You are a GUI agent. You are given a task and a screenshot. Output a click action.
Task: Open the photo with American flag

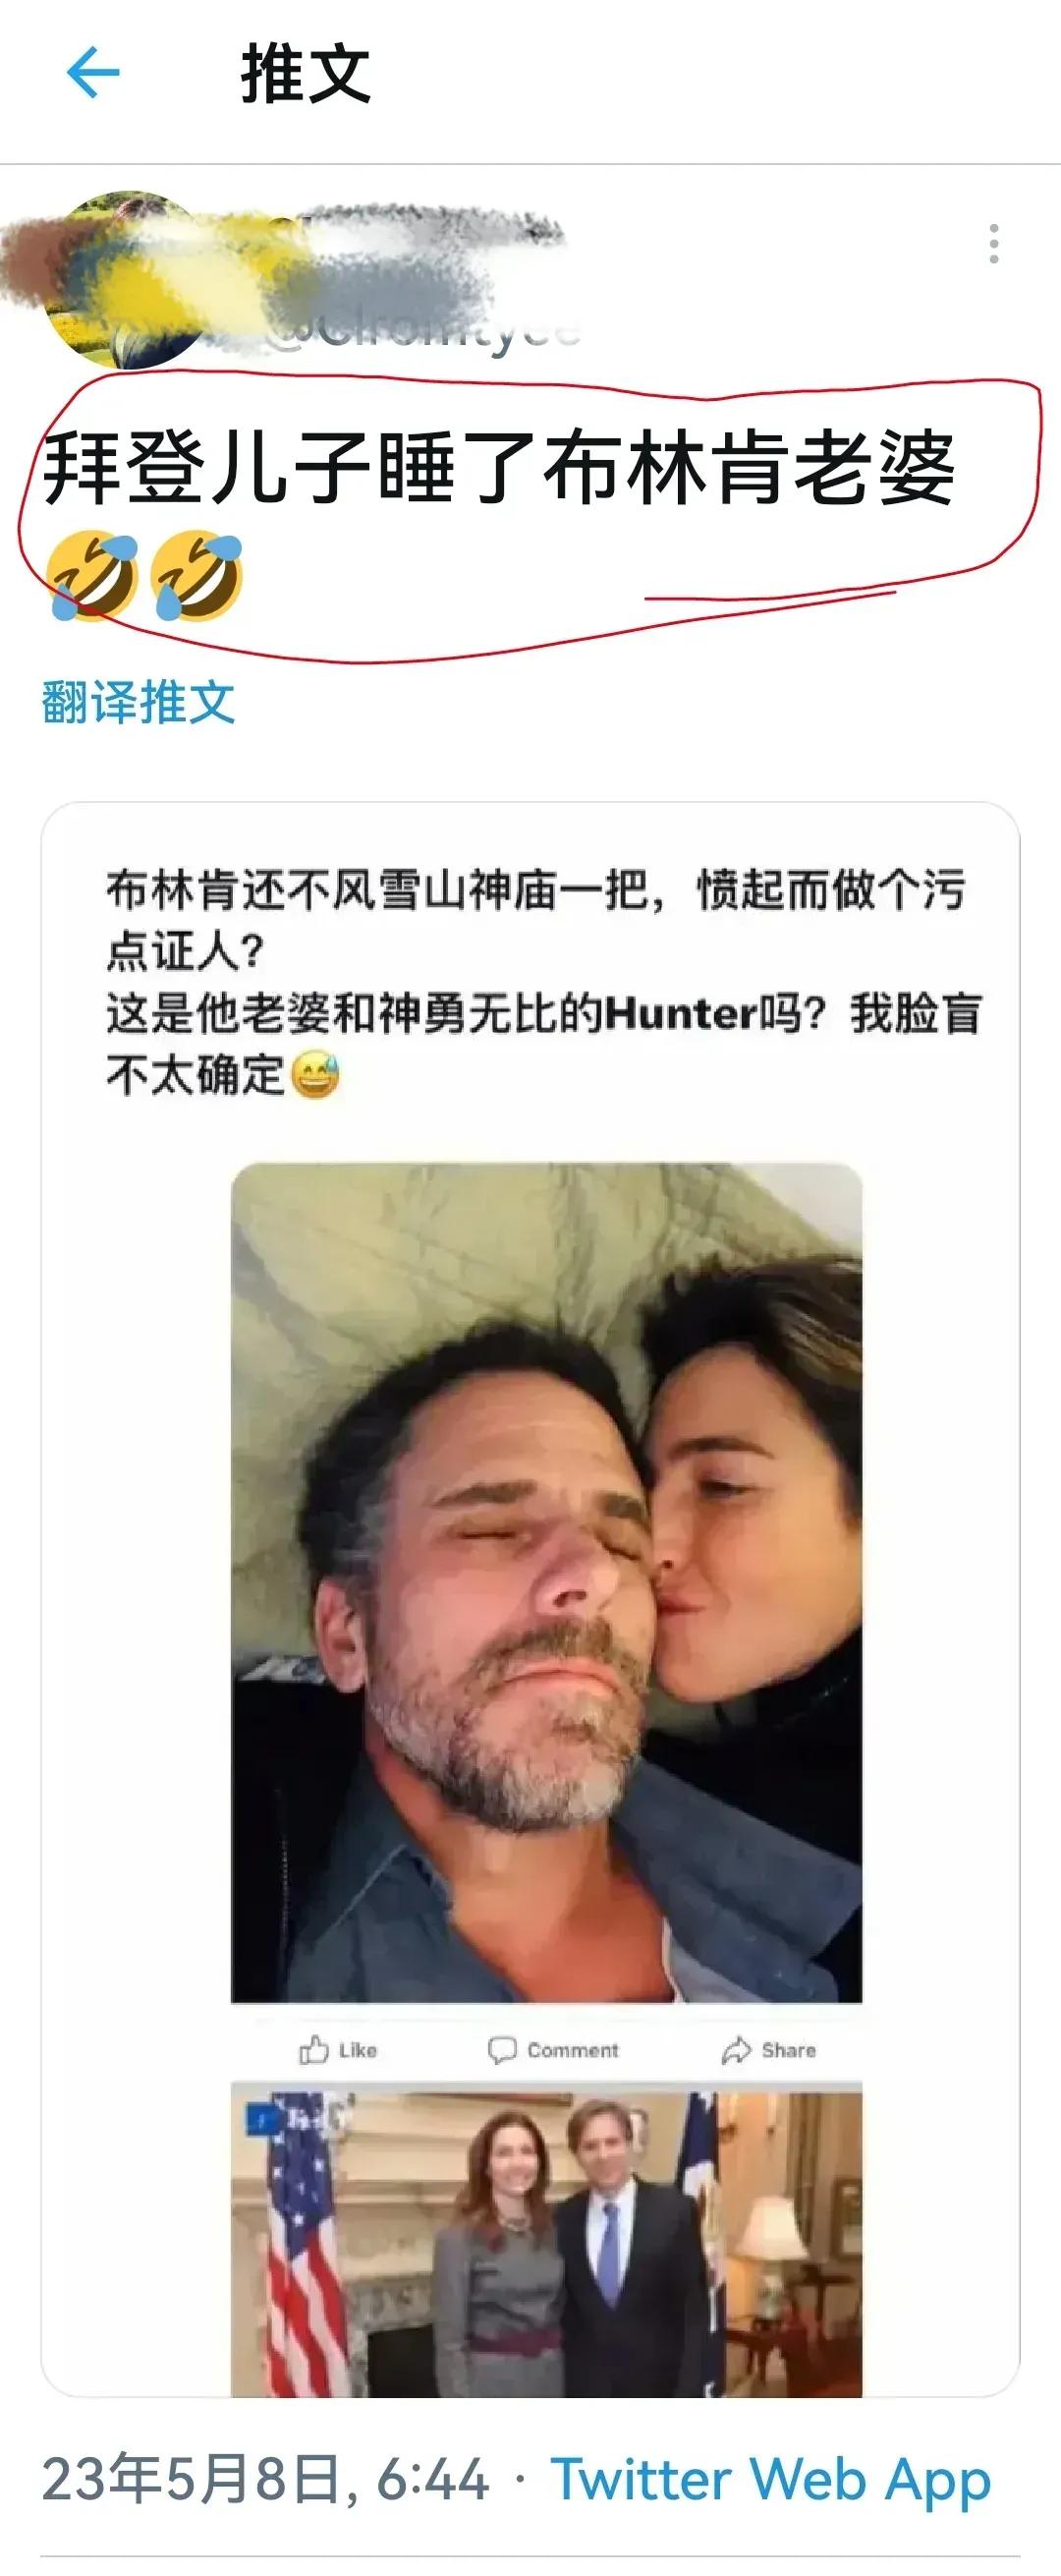point(546,2240)
